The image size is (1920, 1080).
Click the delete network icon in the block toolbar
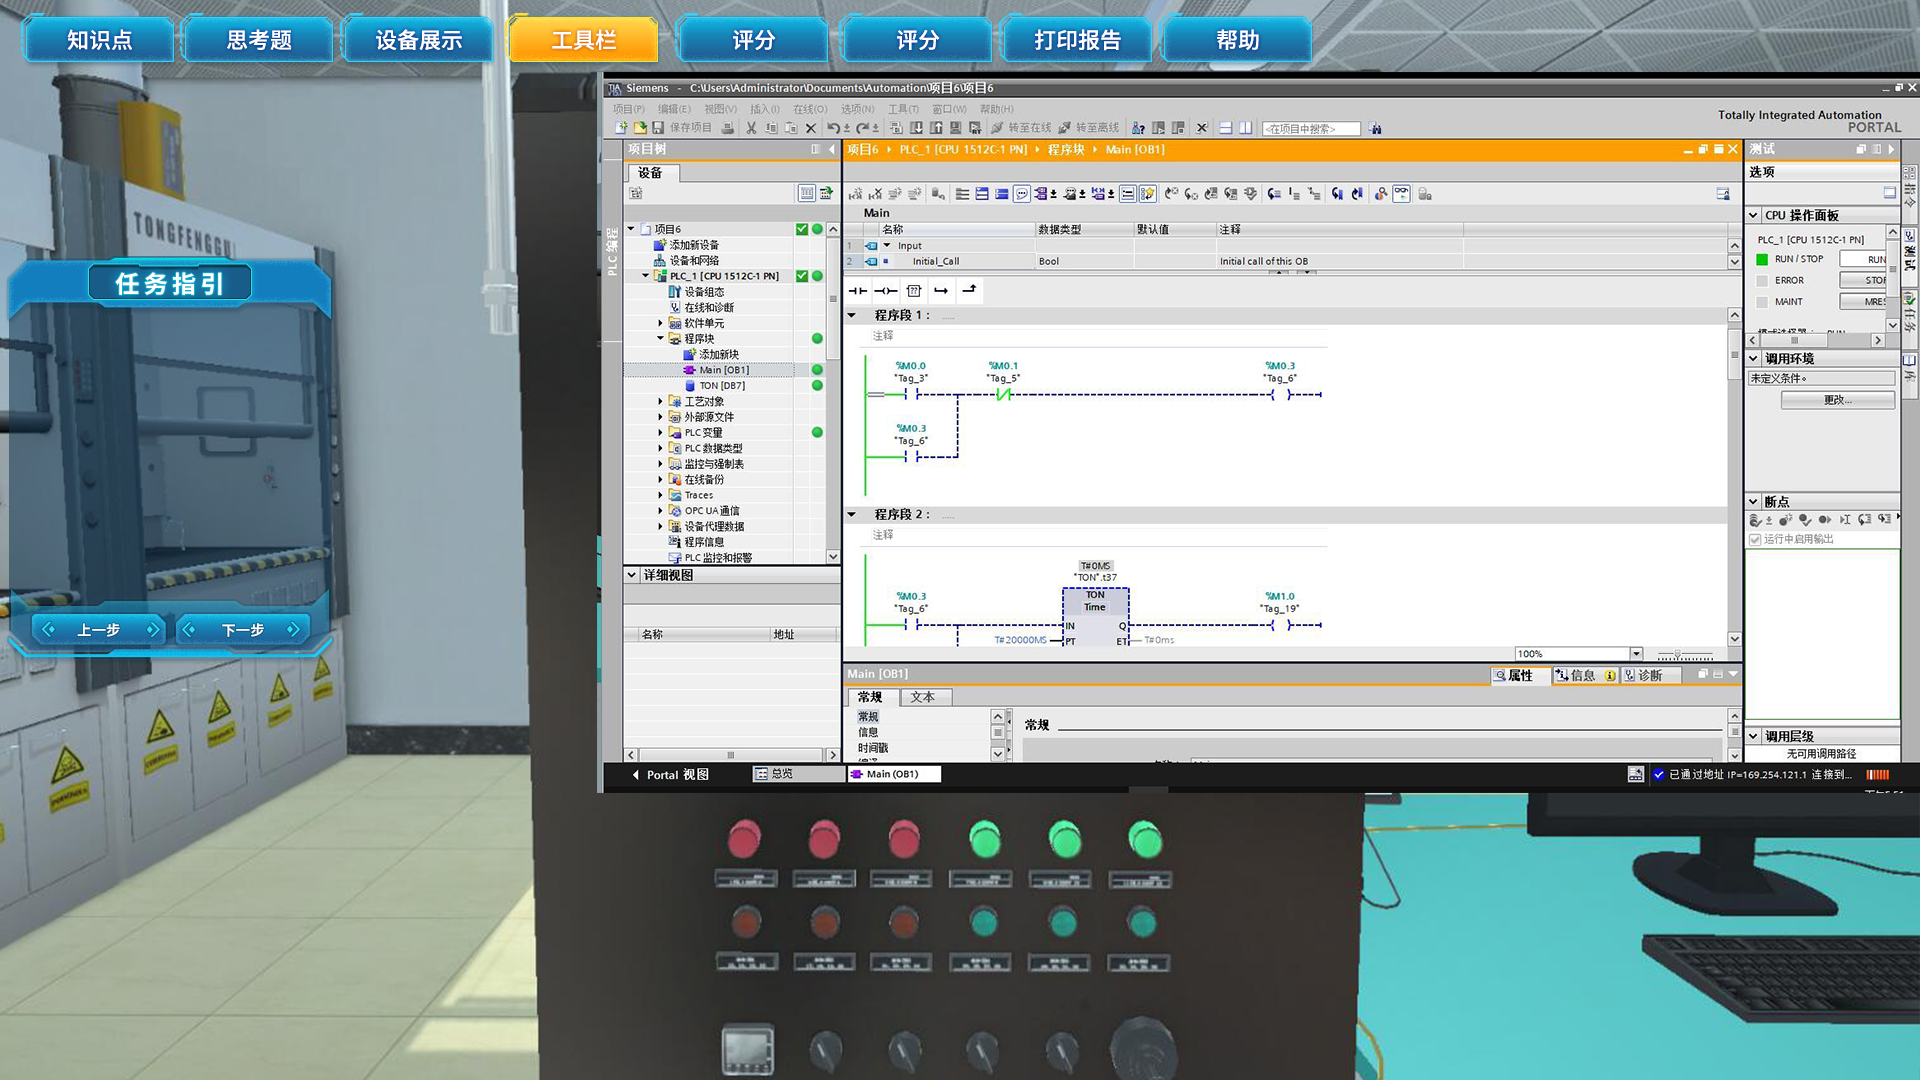click(x=875, y=194)
